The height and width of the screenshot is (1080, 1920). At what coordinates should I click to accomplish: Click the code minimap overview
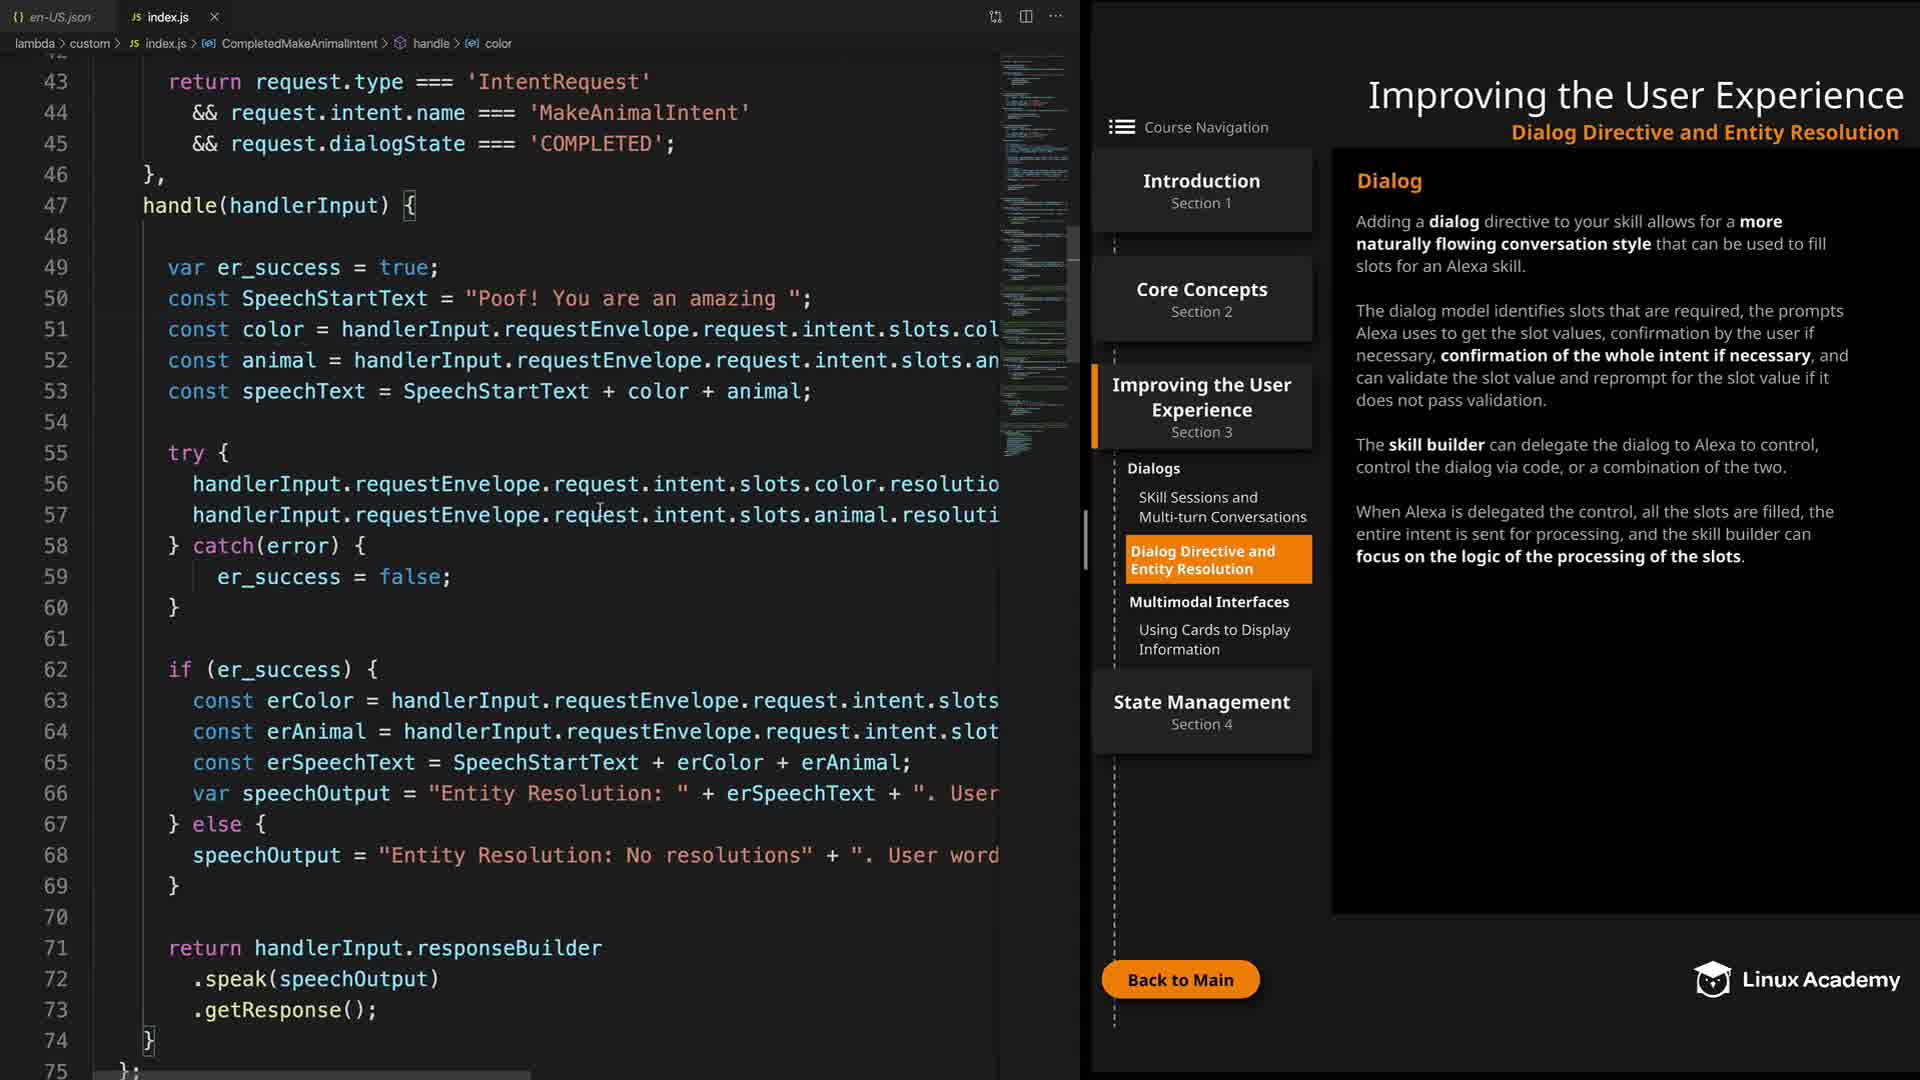click(1033, 250)
